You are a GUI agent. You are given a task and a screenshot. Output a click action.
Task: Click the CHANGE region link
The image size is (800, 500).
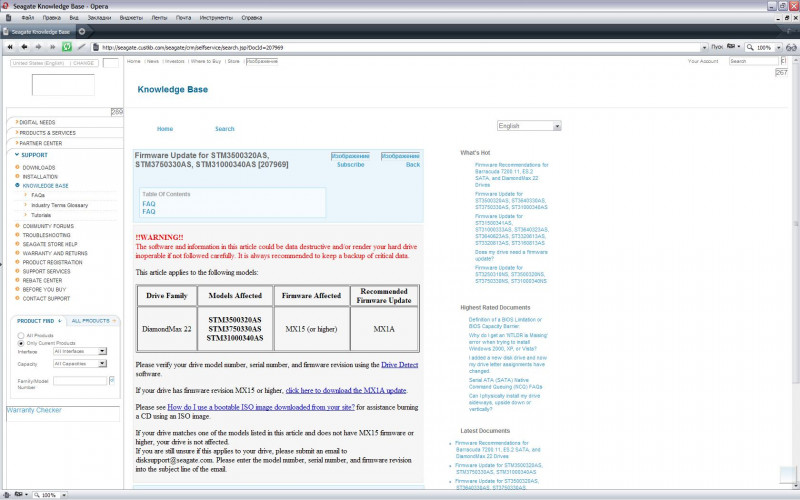83,63
